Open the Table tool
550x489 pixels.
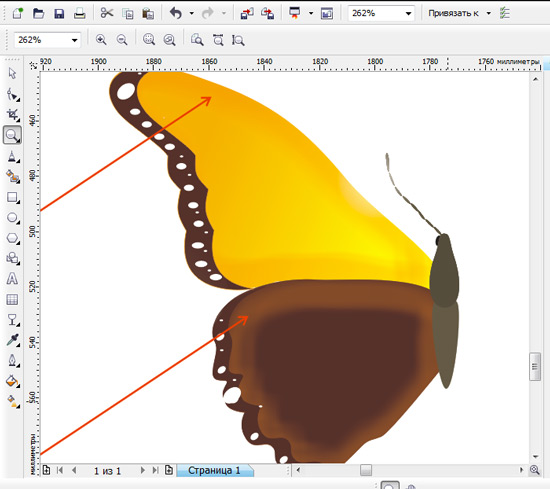pos(12,299)
